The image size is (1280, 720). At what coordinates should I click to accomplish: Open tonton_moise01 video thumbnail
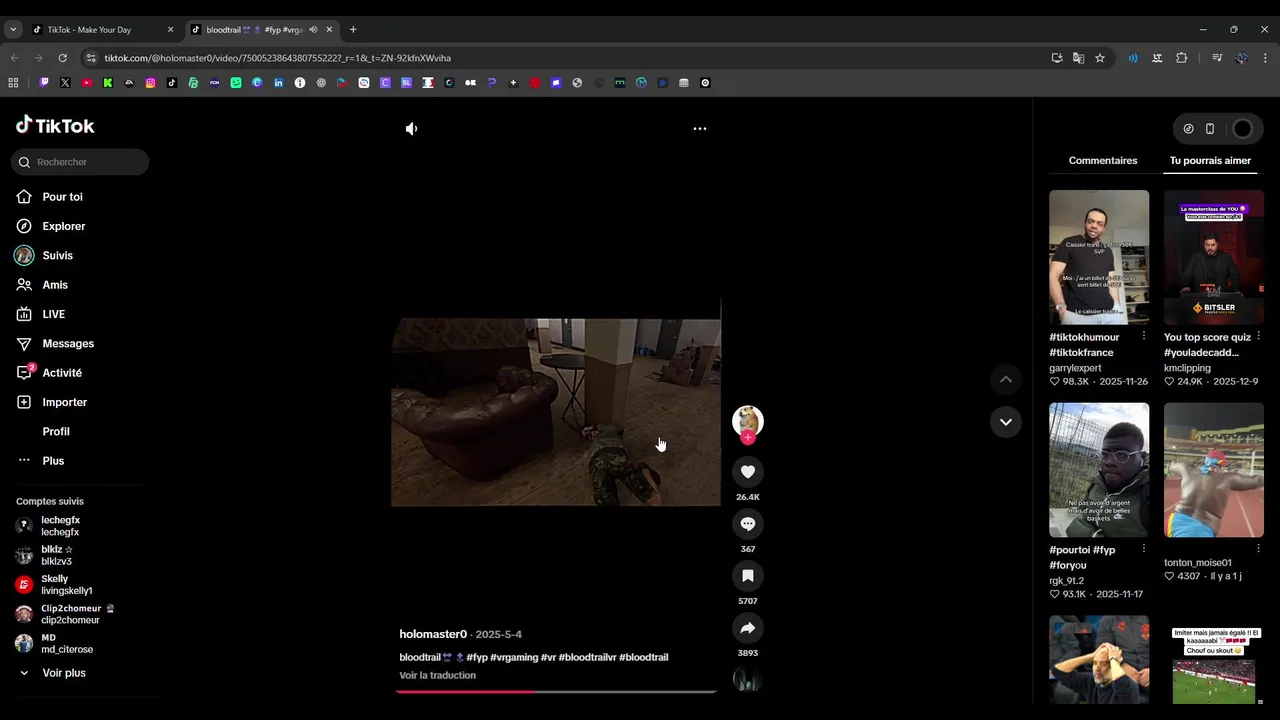tap(1214, 470)
